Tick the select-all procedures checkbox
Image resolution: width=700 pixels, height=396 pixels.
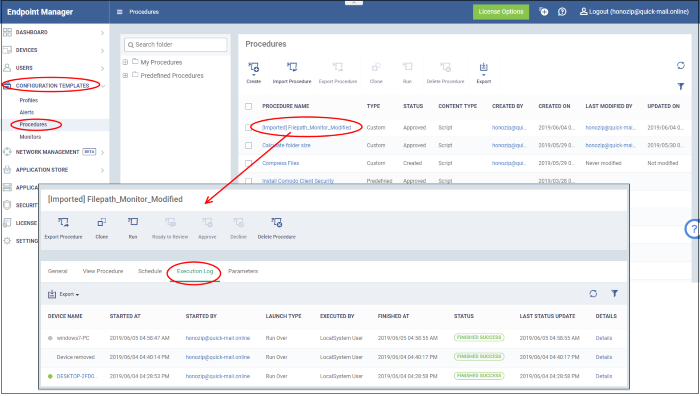(x=249, y=106)
